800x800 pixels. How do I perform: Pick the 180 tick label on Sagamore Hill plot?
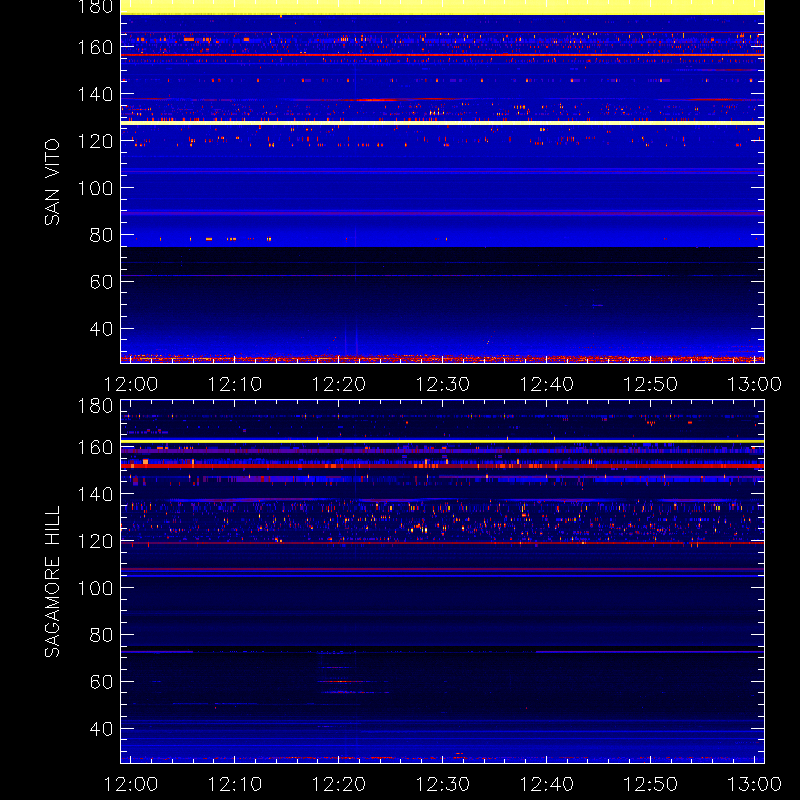[x=95, y=406]
